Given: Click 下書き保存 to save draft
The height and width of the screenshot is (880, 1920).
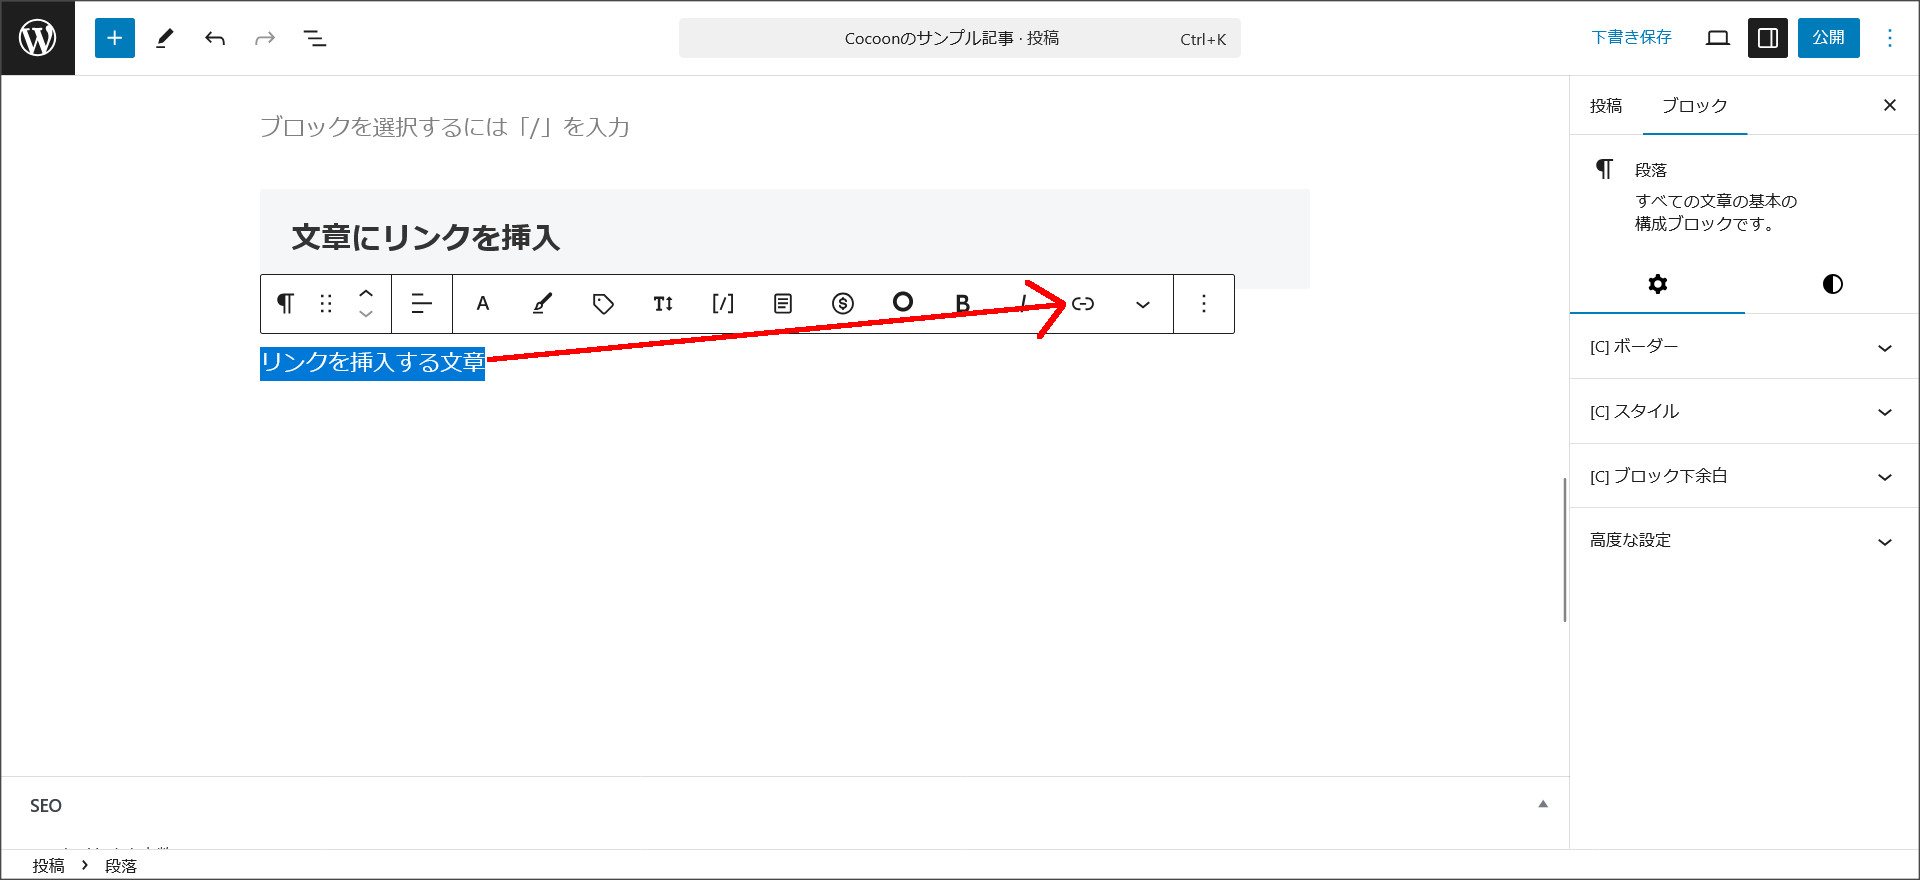Looking at the screenshot, I should click(x=1631, y=38).
